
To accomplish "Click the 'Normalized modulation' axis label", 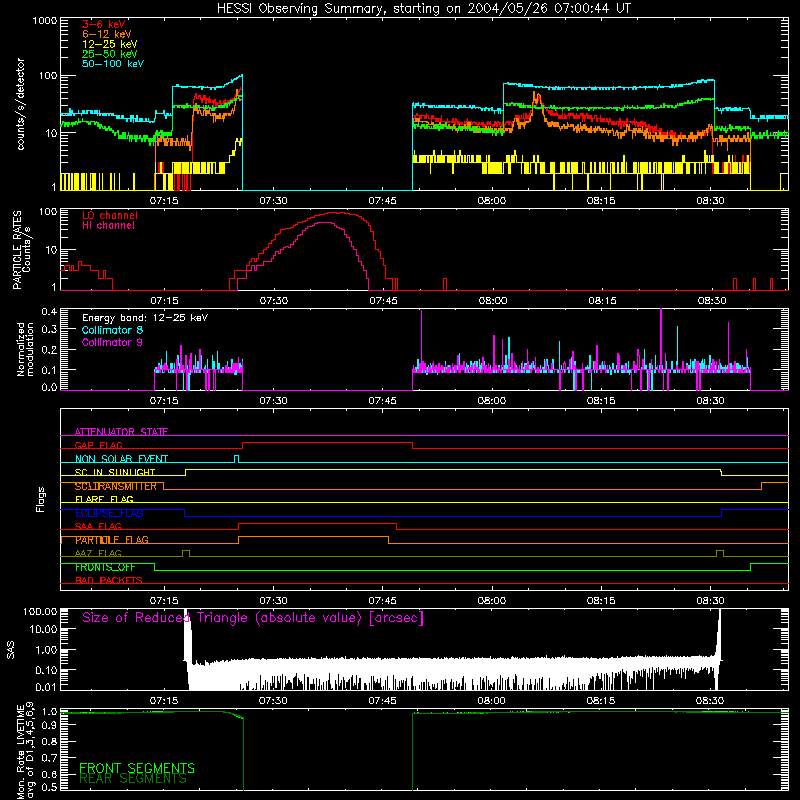I will (x=25, y=349).
